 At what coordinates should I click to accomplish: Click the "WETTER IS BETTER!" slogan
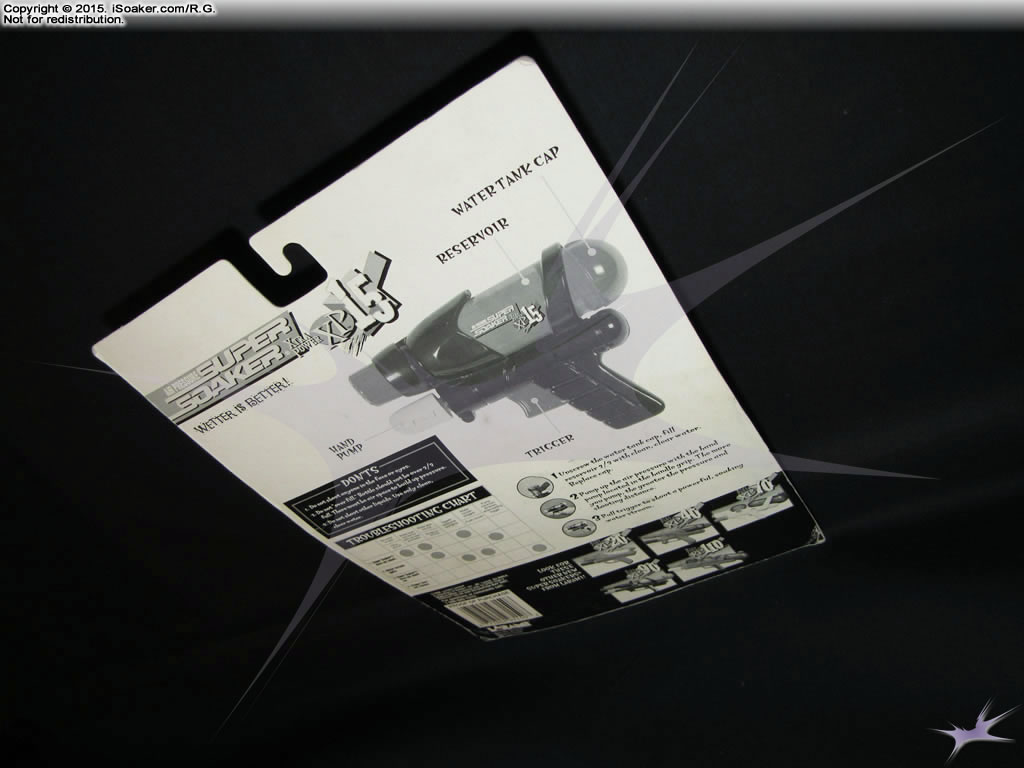pos(243,404)
